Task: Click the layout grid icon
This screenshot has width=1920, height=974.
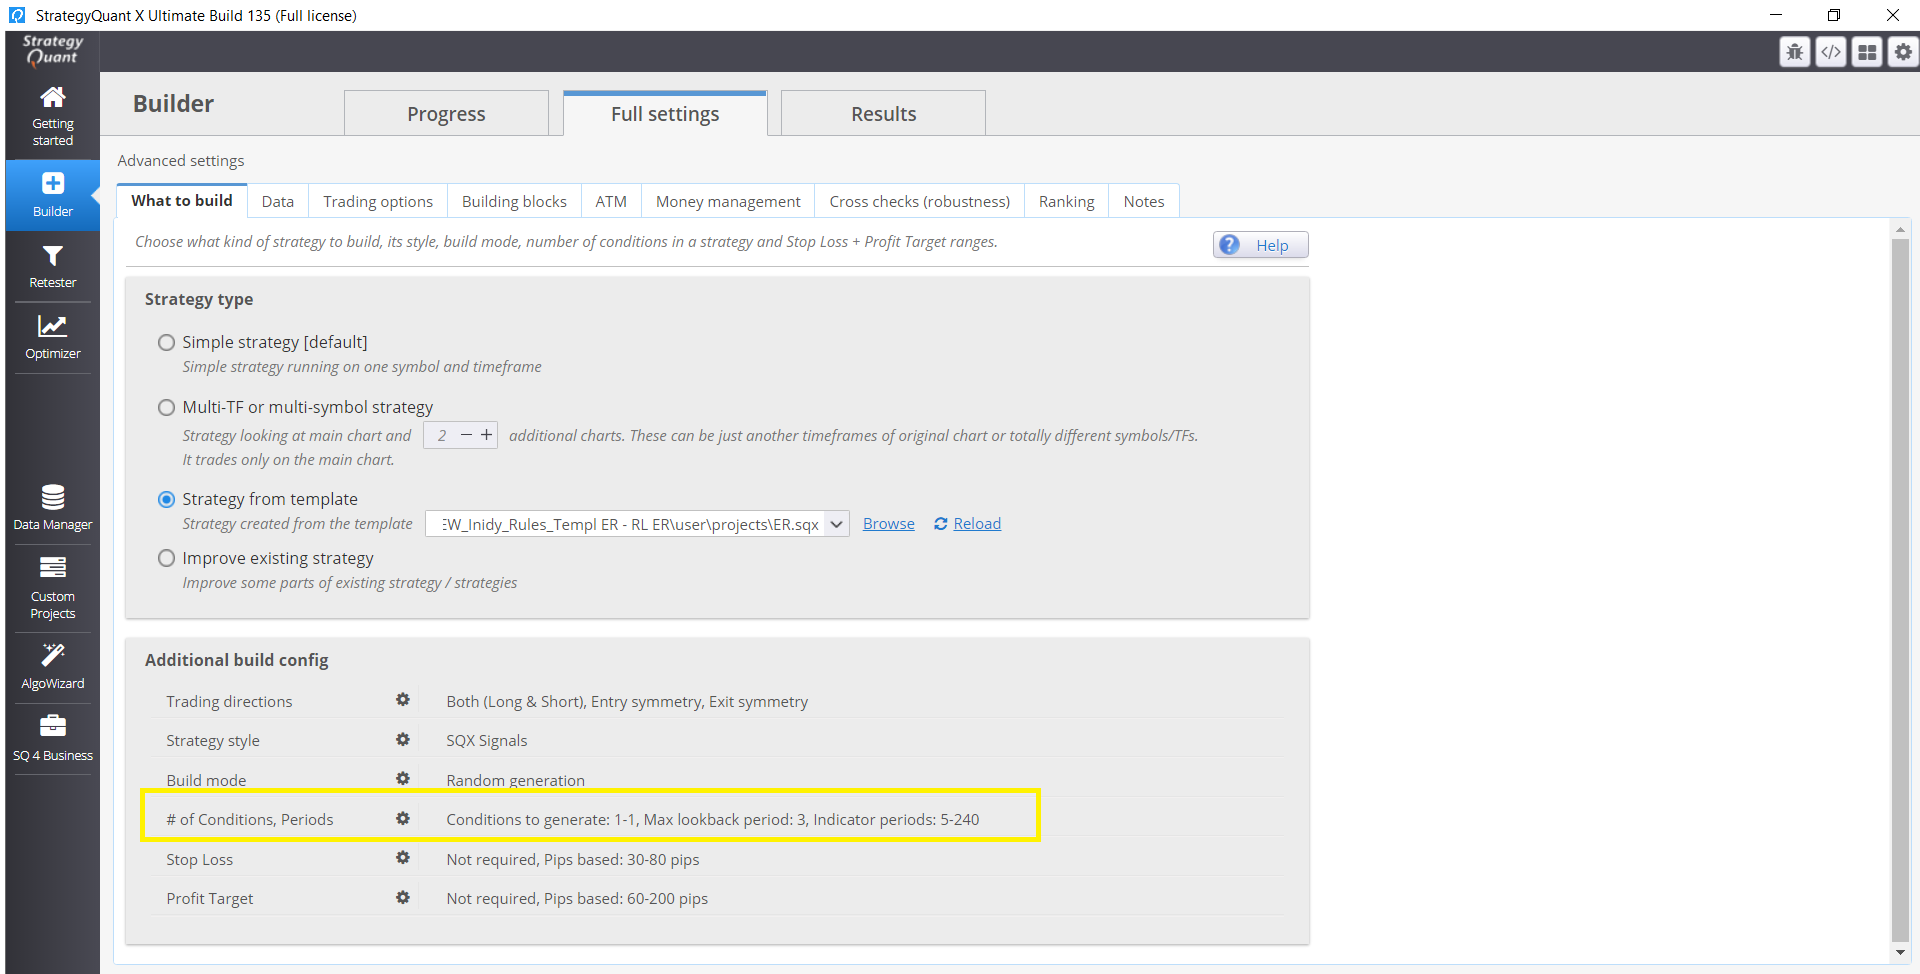Action: coord(1867,52)
